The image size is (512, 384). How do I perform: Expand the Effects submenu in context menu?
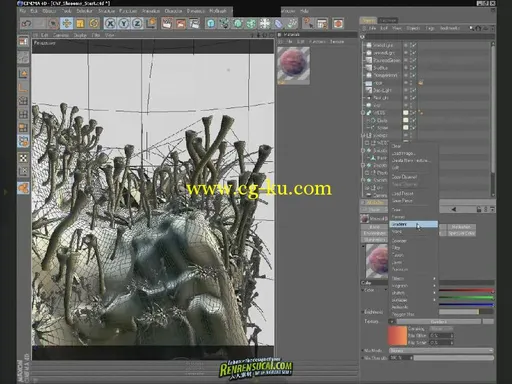pyautogui.click(x=413, y=278)
